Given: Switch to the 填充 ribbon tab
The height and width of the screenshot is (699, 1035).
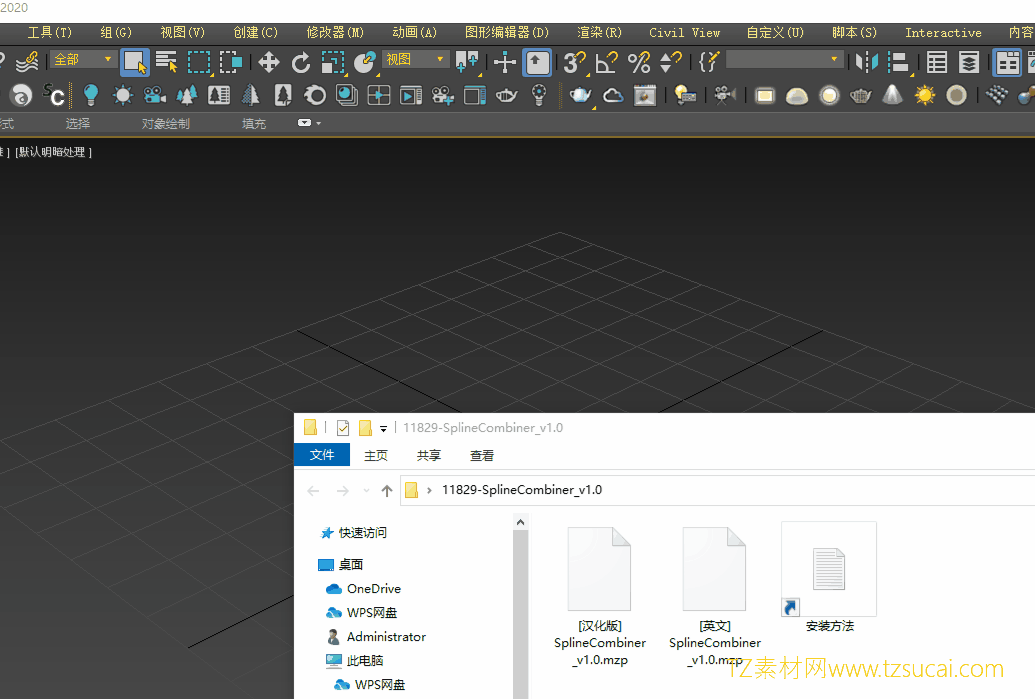Looking at the screenshot, I should tap(254, 123).
